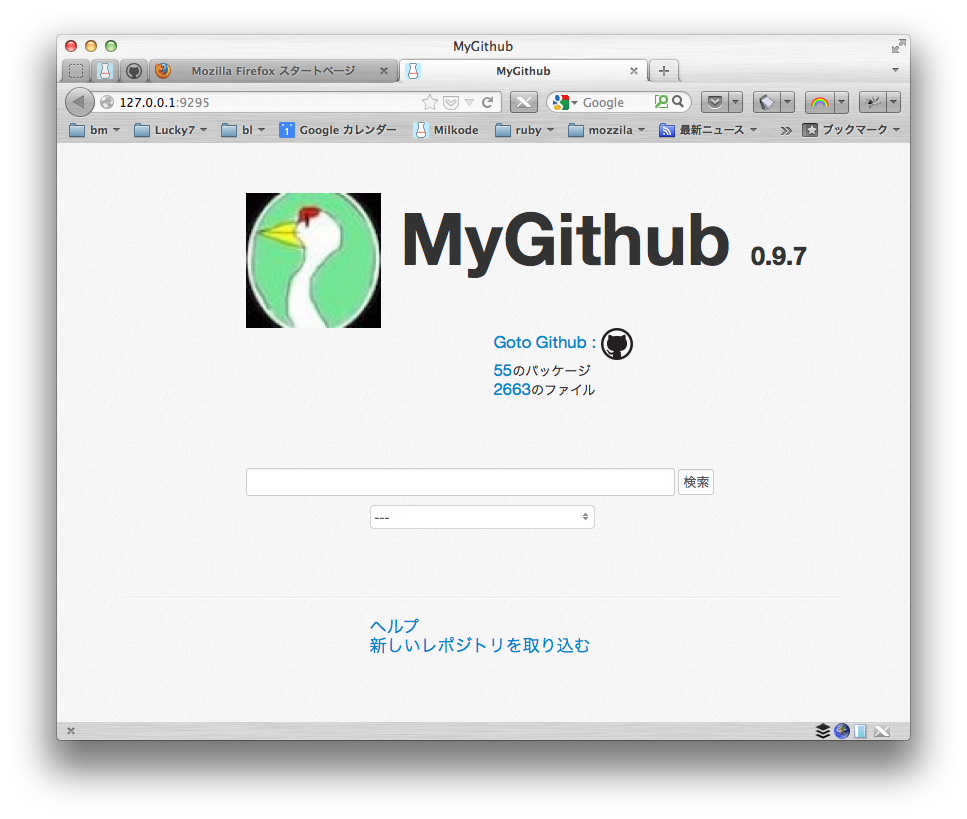The height and width of the screenshot is (819, 967).
Task: Click the GitHub octocat icon beside Goto Github
Action: pos(617,344)
